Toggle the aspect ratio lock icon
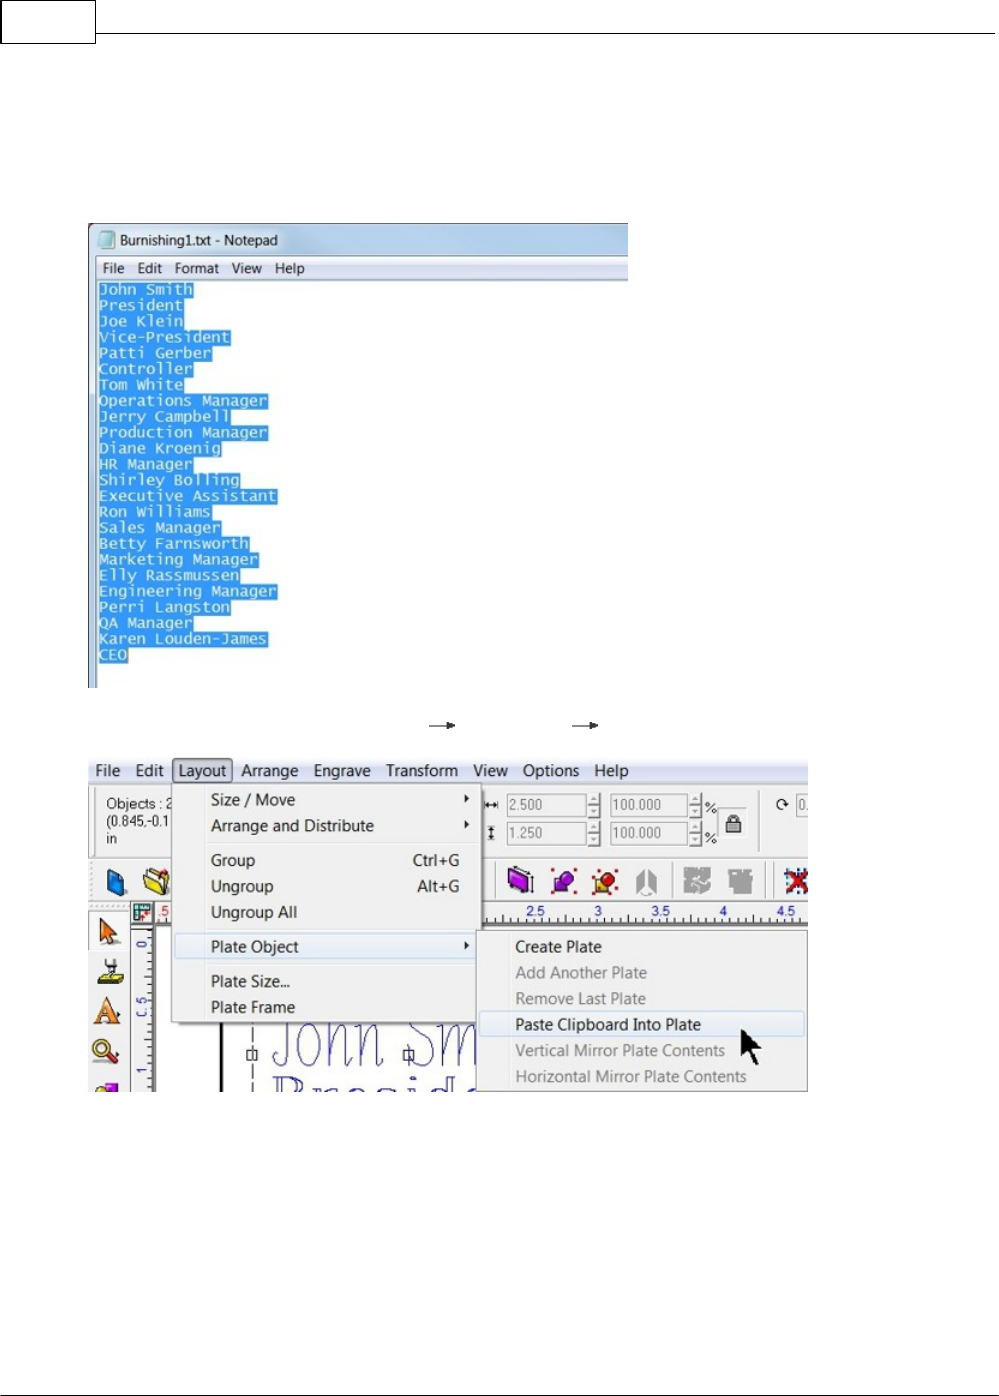The image size is (999, 1396). [x=733, y=823]
